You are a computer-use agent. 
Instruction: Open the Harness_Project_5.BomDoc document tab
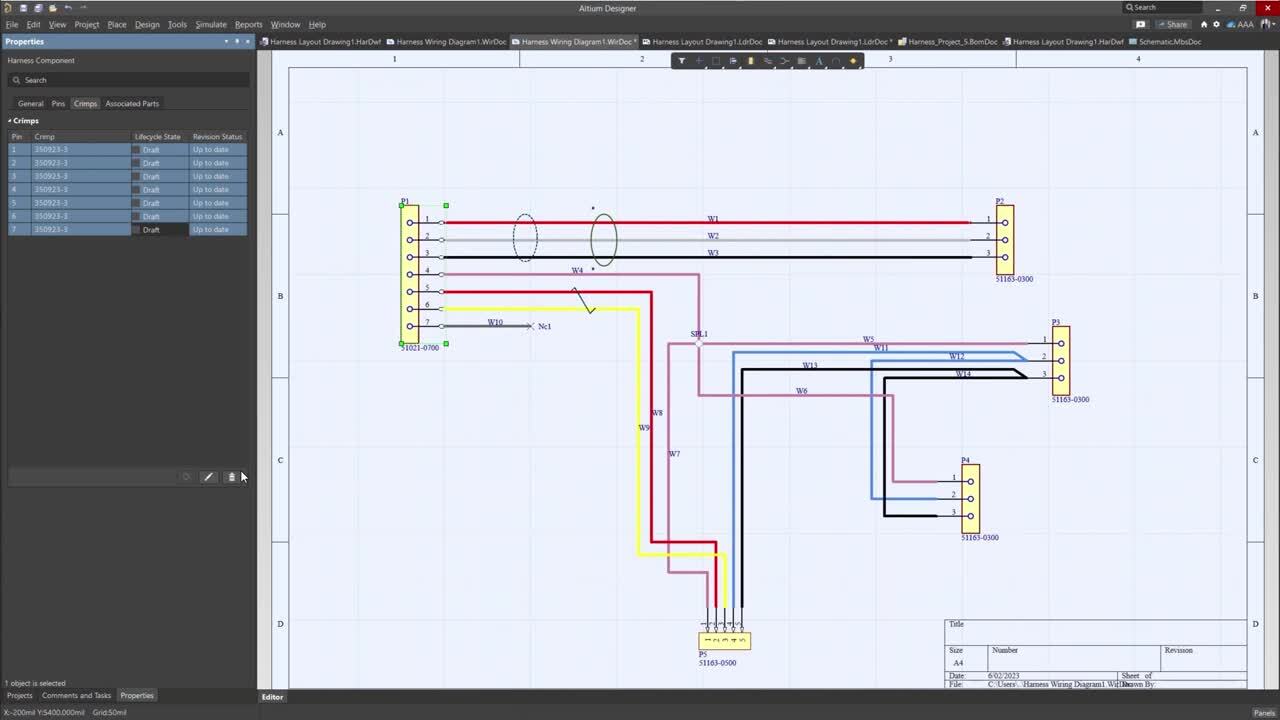[952, 42]
